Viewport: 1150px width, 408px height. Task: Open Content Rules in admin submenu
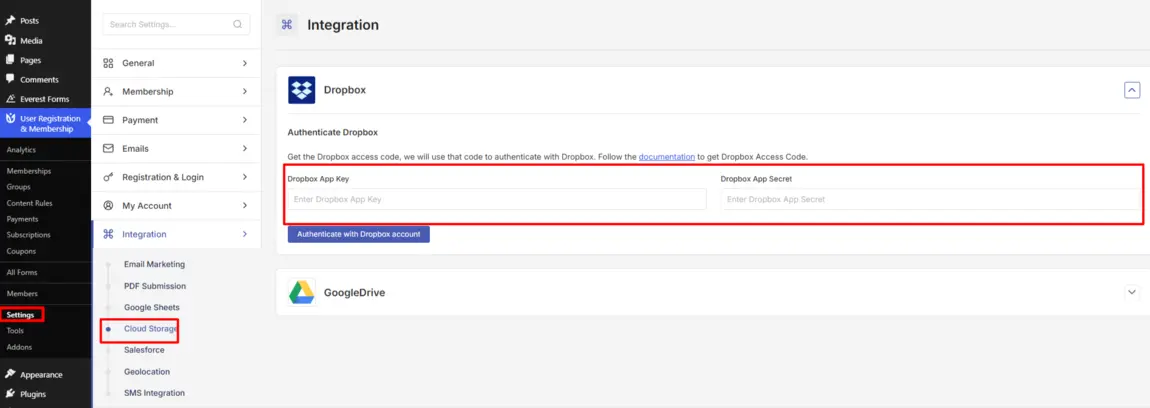[x=29, y=203]
